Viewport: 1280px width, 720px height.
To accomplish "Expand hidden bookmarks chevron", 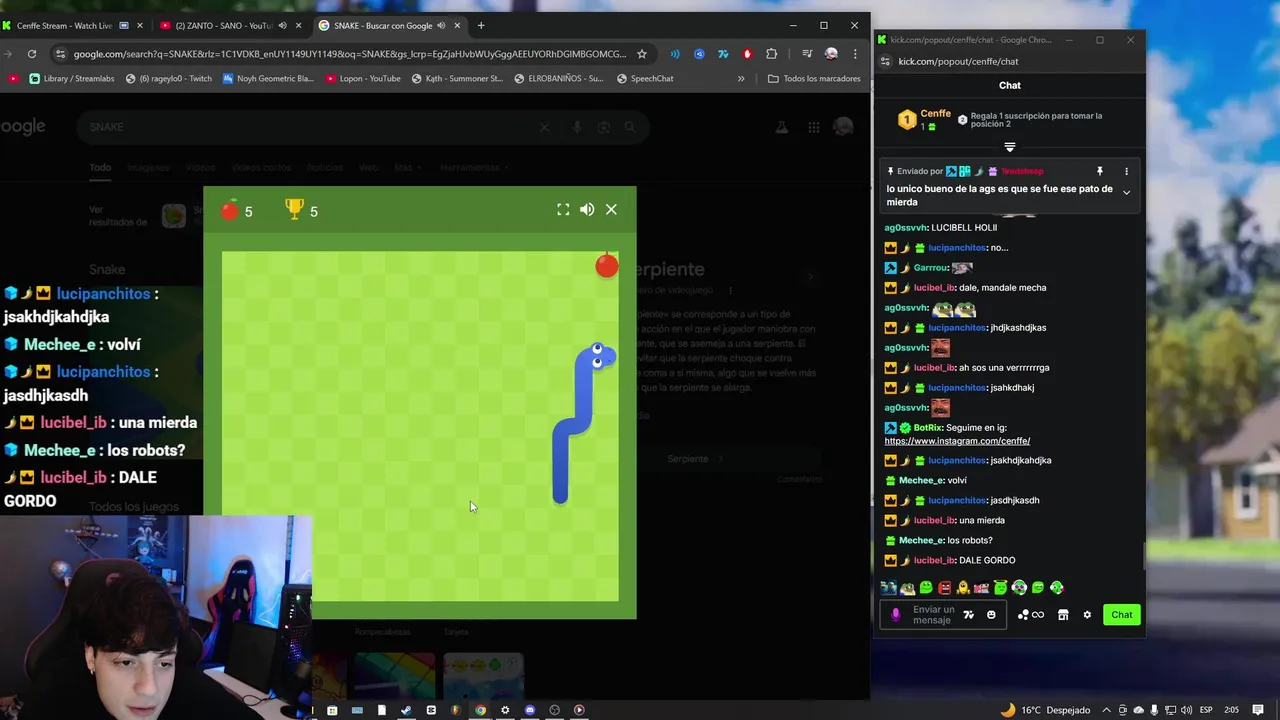I will click(x=741, y=78).
